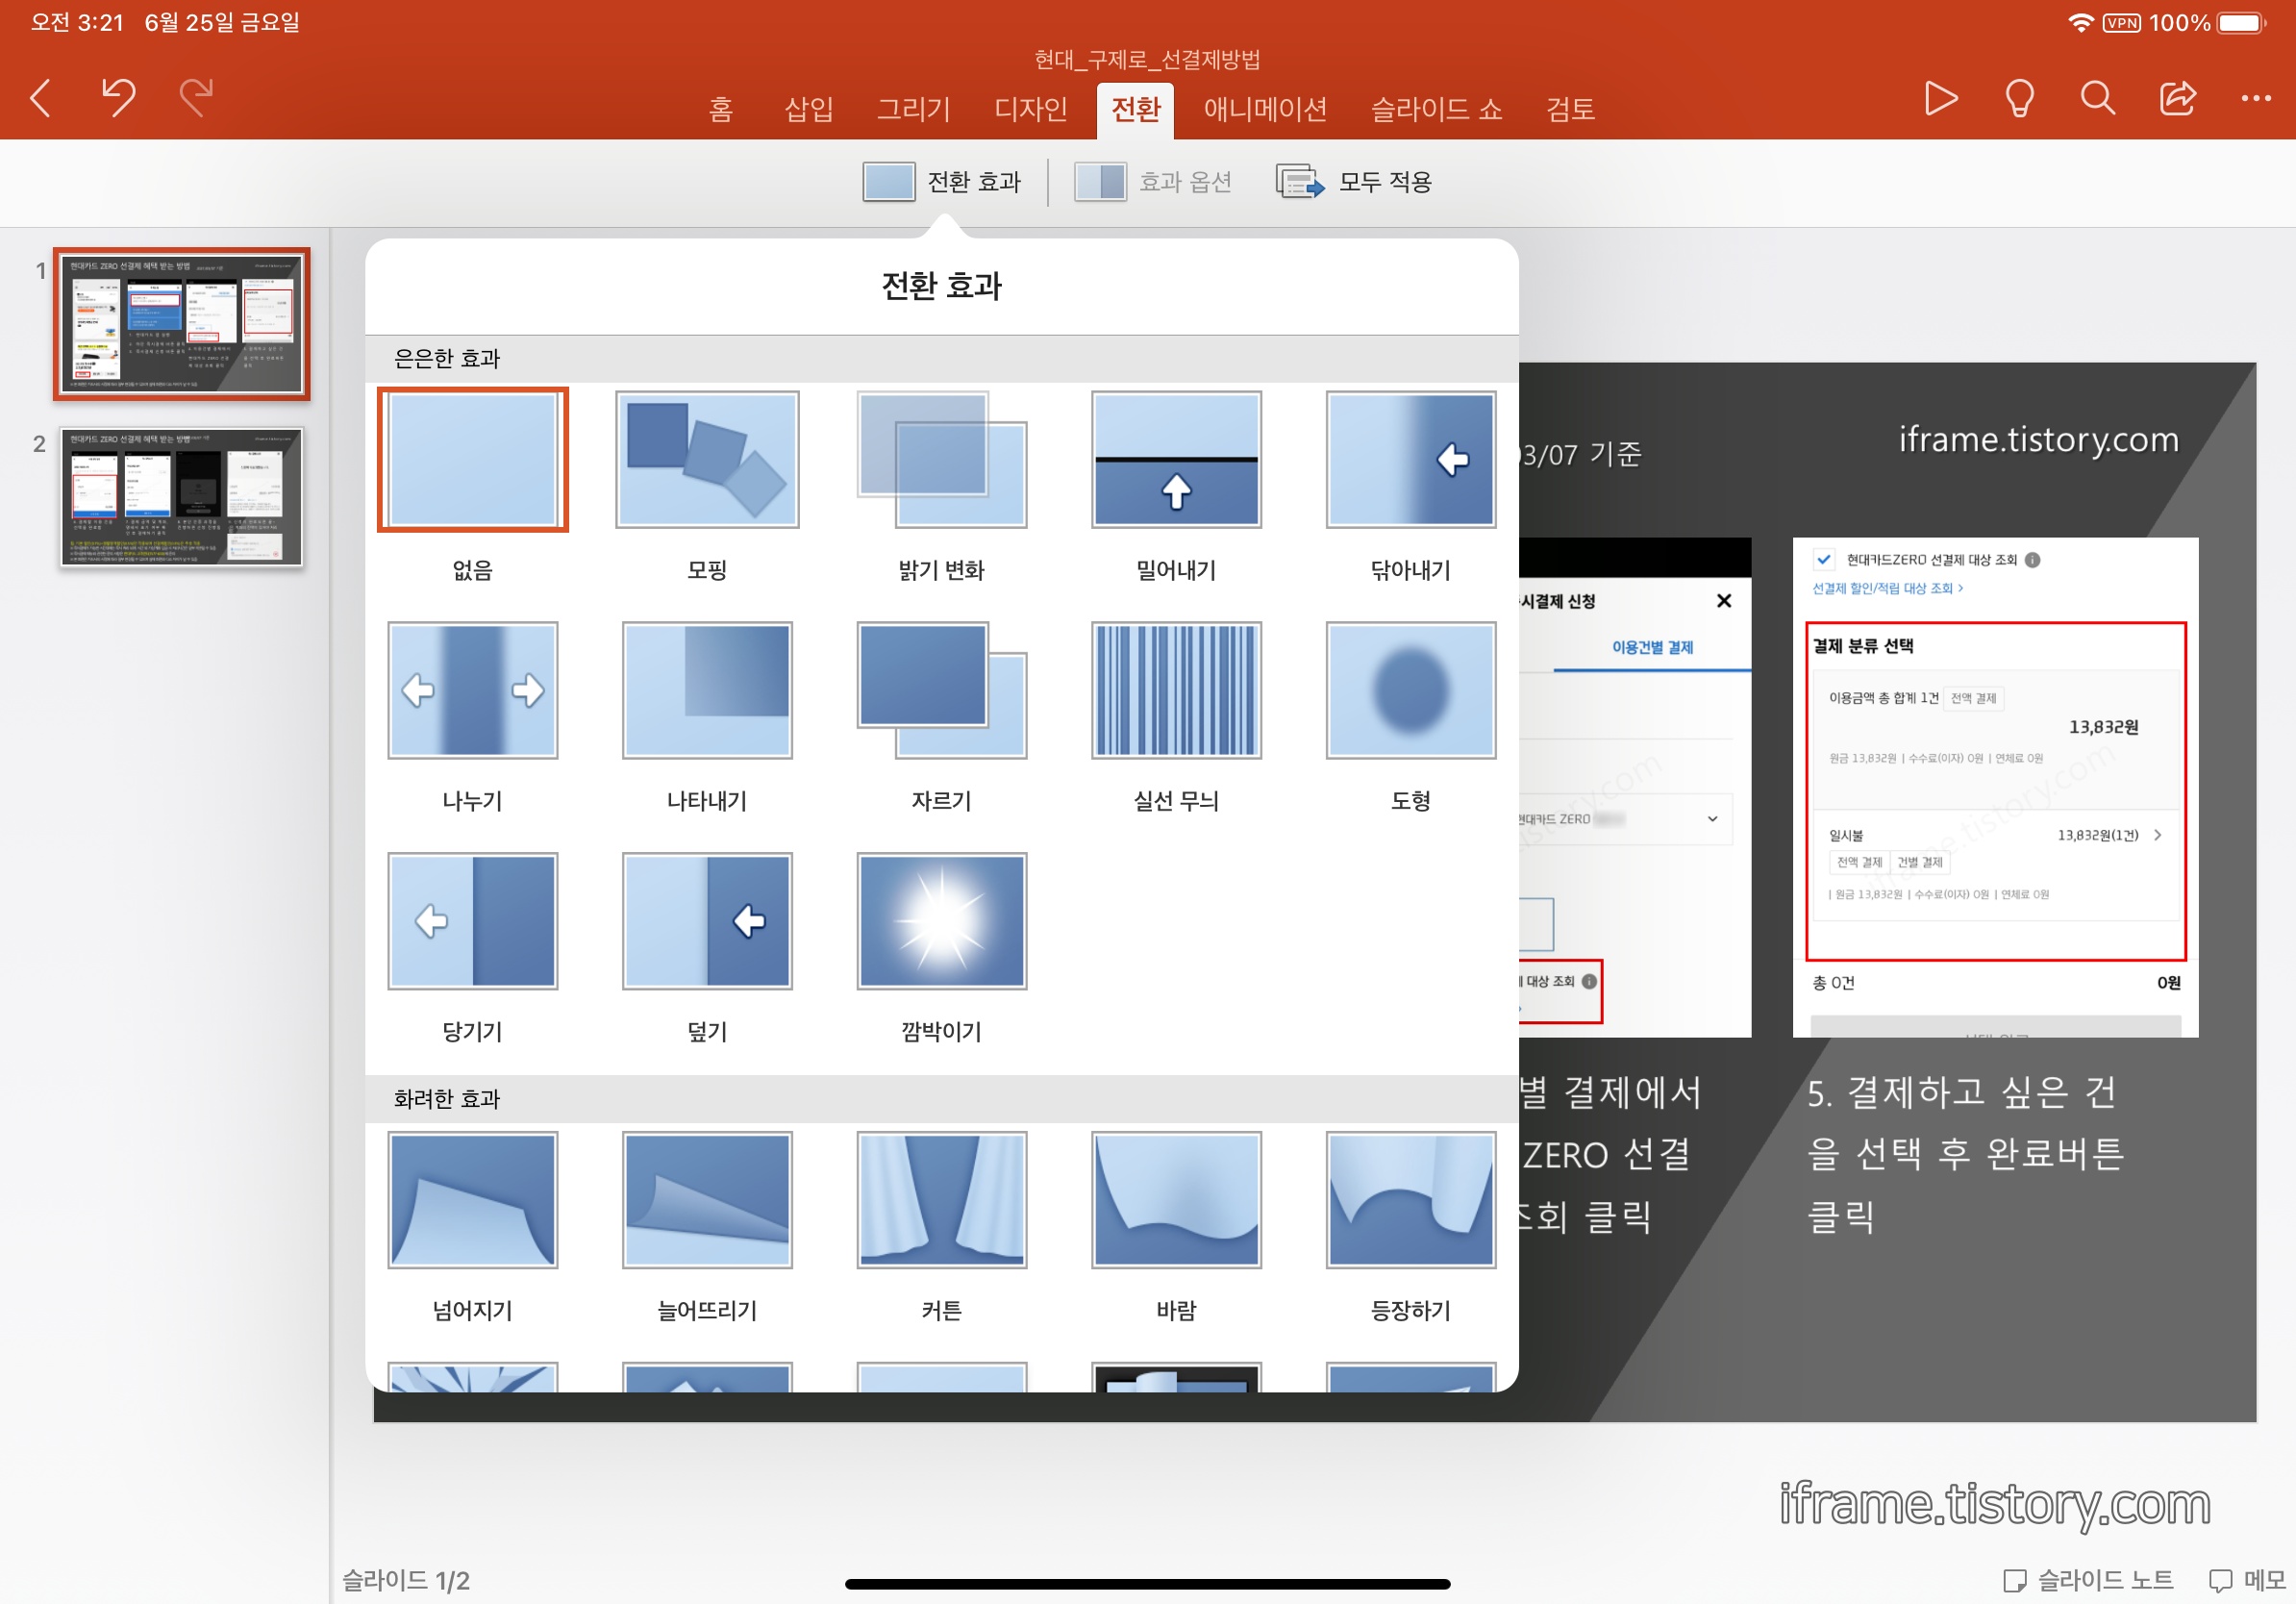Viewport: 2296px width, 1604px height.
Task: Open the 디자인 ribbon tab
Action: pyautogui.click(x=1030, y=108)
